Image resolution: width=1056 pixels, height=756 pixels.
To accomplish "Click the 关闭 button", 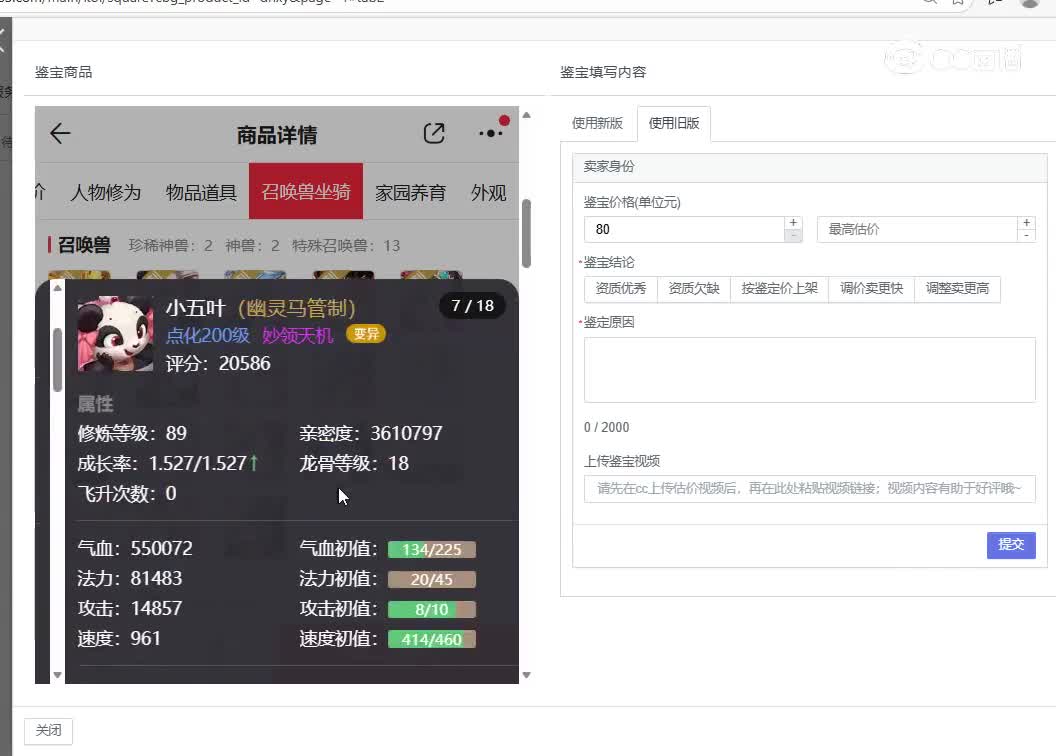I will [x=48, y=730].
